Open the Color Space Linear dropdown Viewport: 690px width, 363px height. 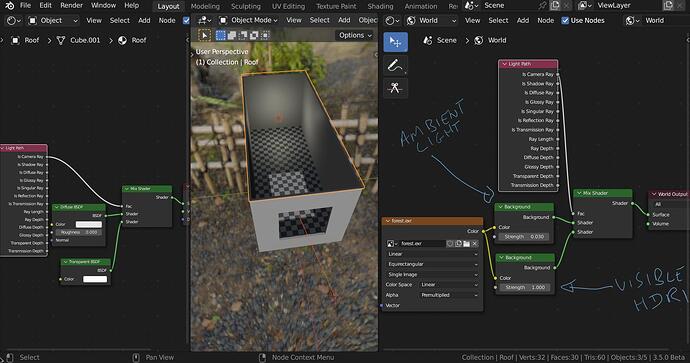point(448,285)
